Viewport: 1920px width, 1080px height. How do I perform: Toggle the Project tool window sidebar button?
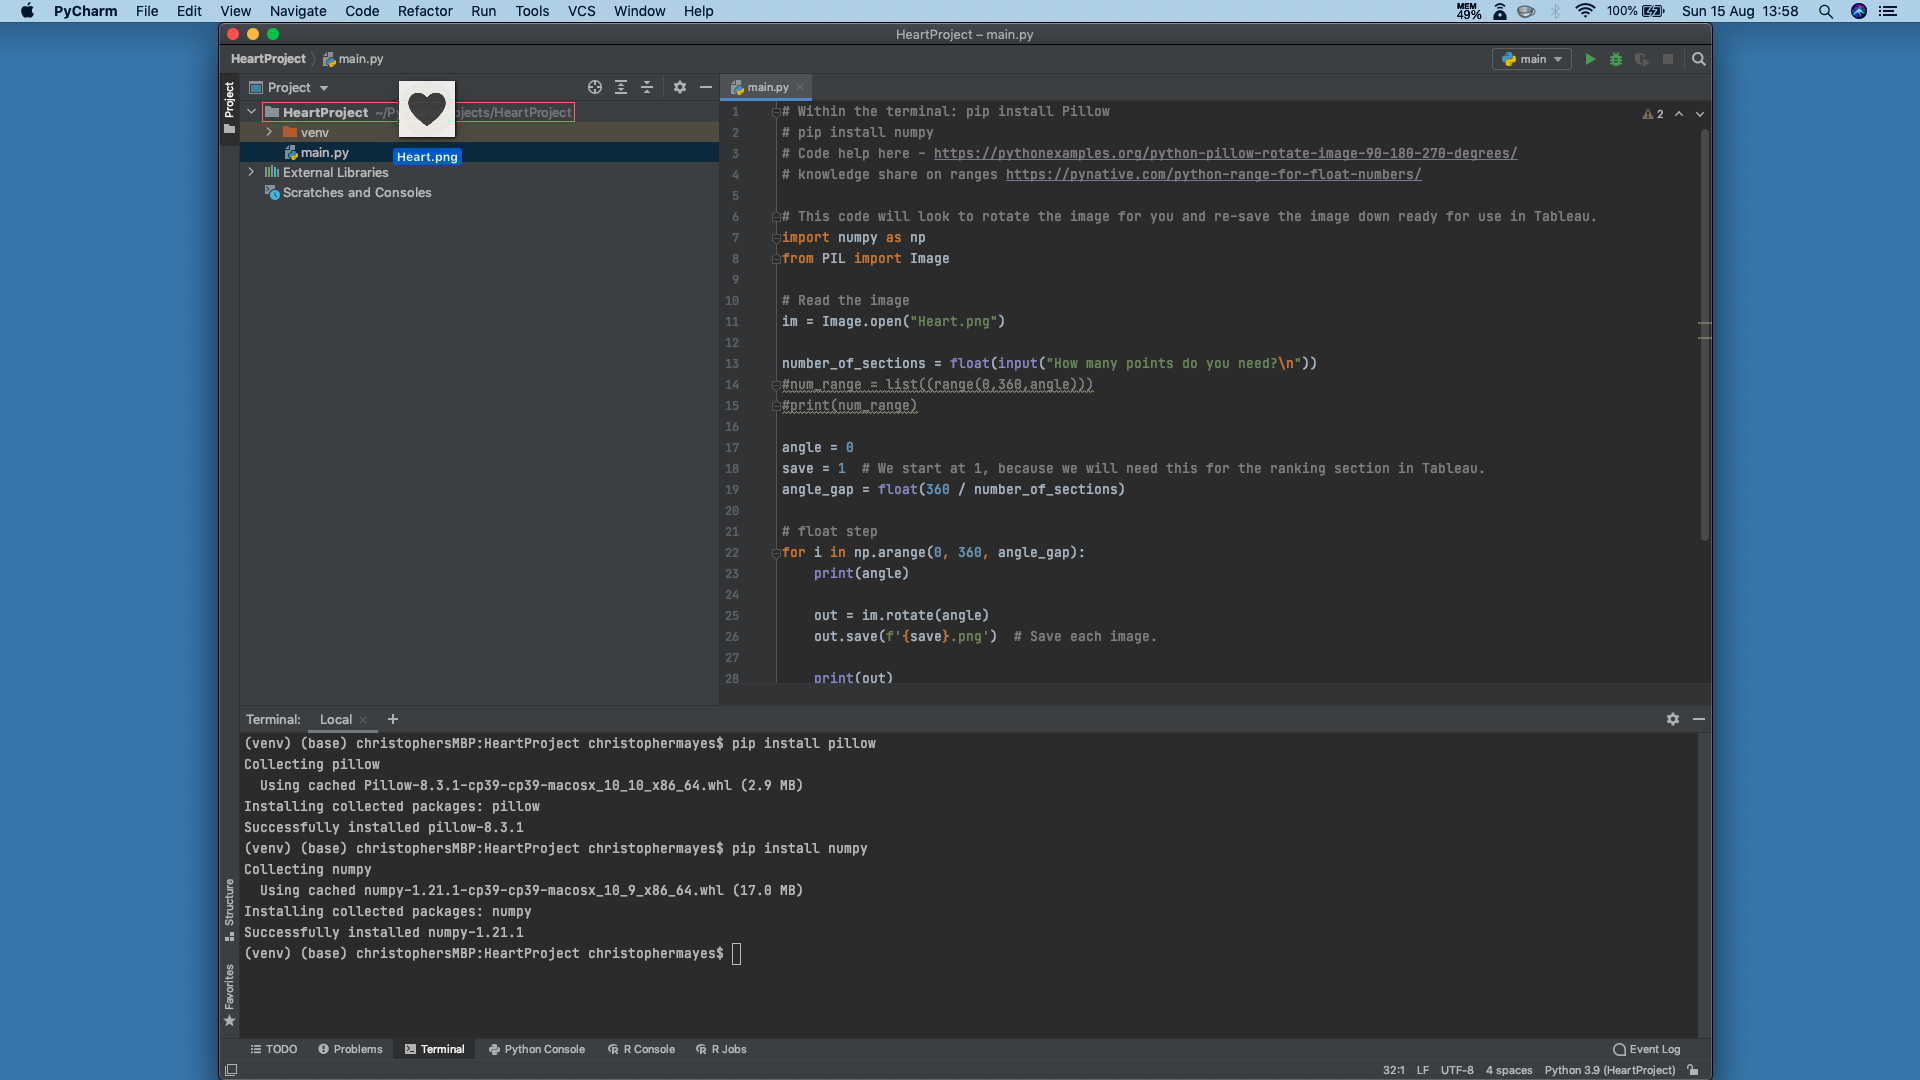click(229, 107)
